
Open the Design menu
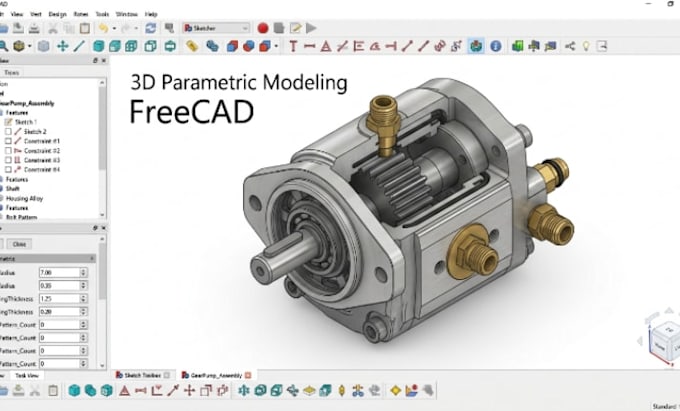[x=57, y=14]
